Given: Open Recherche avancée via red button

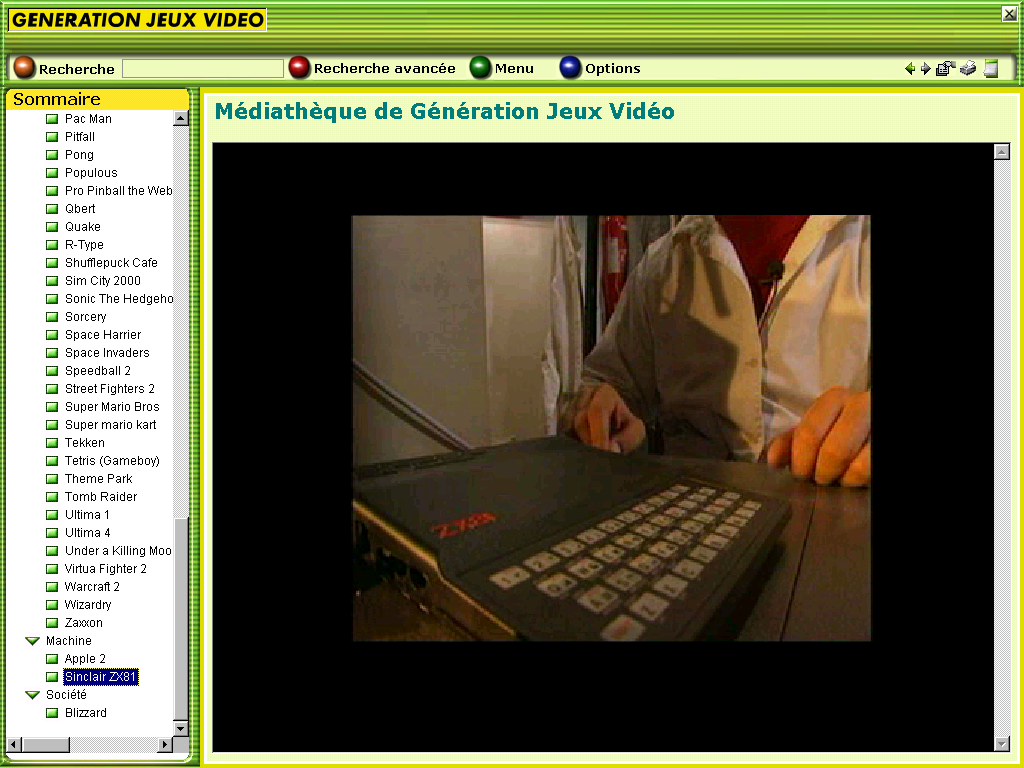Looking at the screenshot, I should tap(300, 68).
